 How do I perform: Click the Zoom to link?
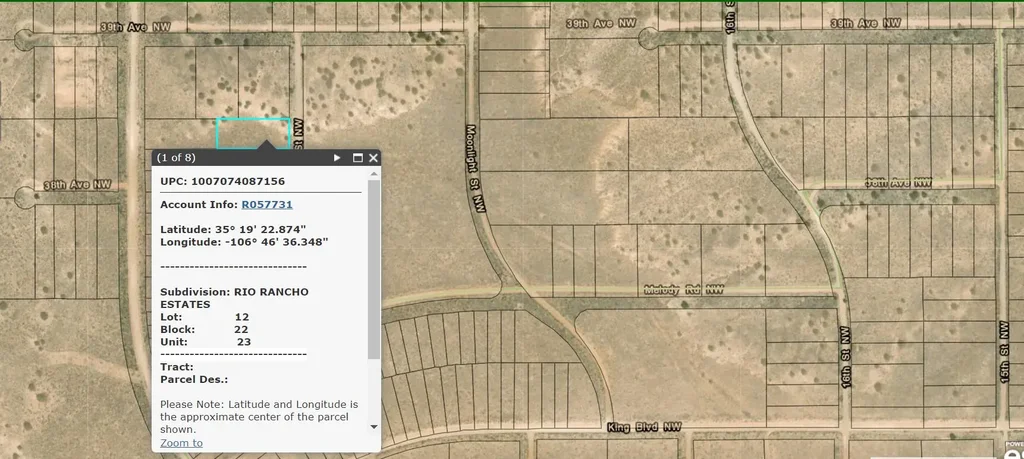click(x=181, y=443)
